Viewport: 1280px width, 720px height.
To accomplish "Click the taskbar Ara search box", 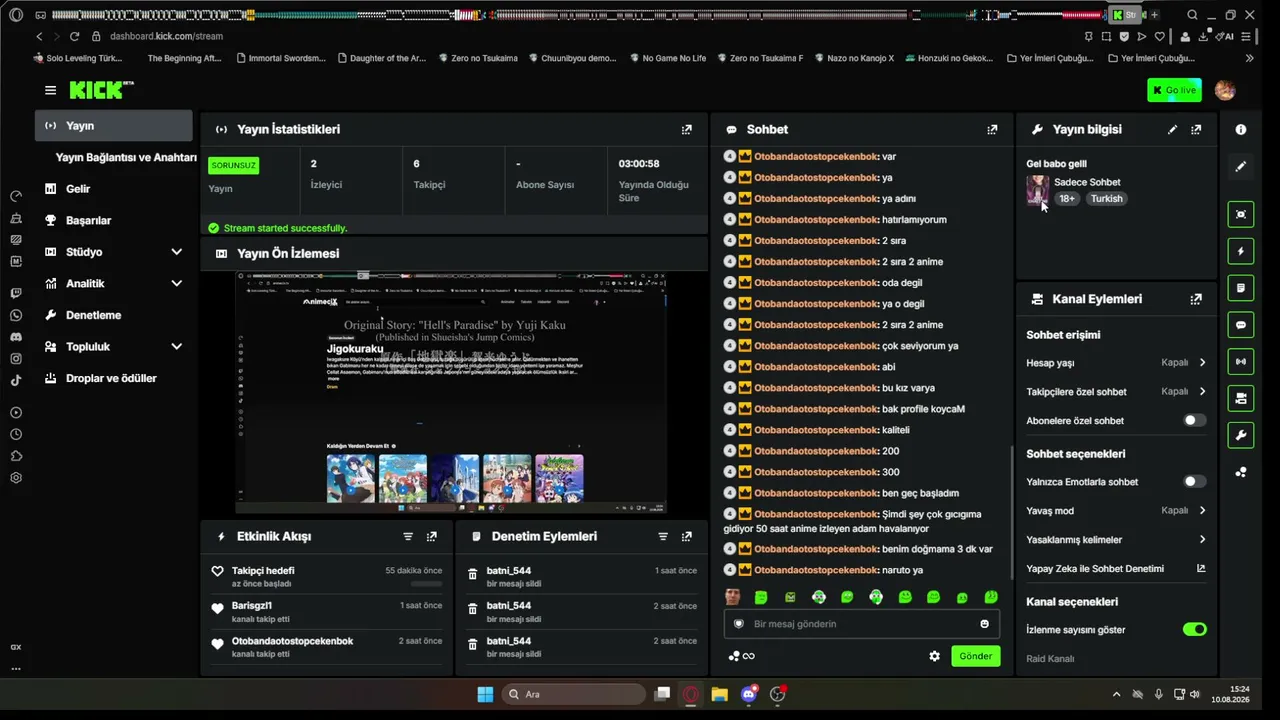I will [x=574, y=695].
